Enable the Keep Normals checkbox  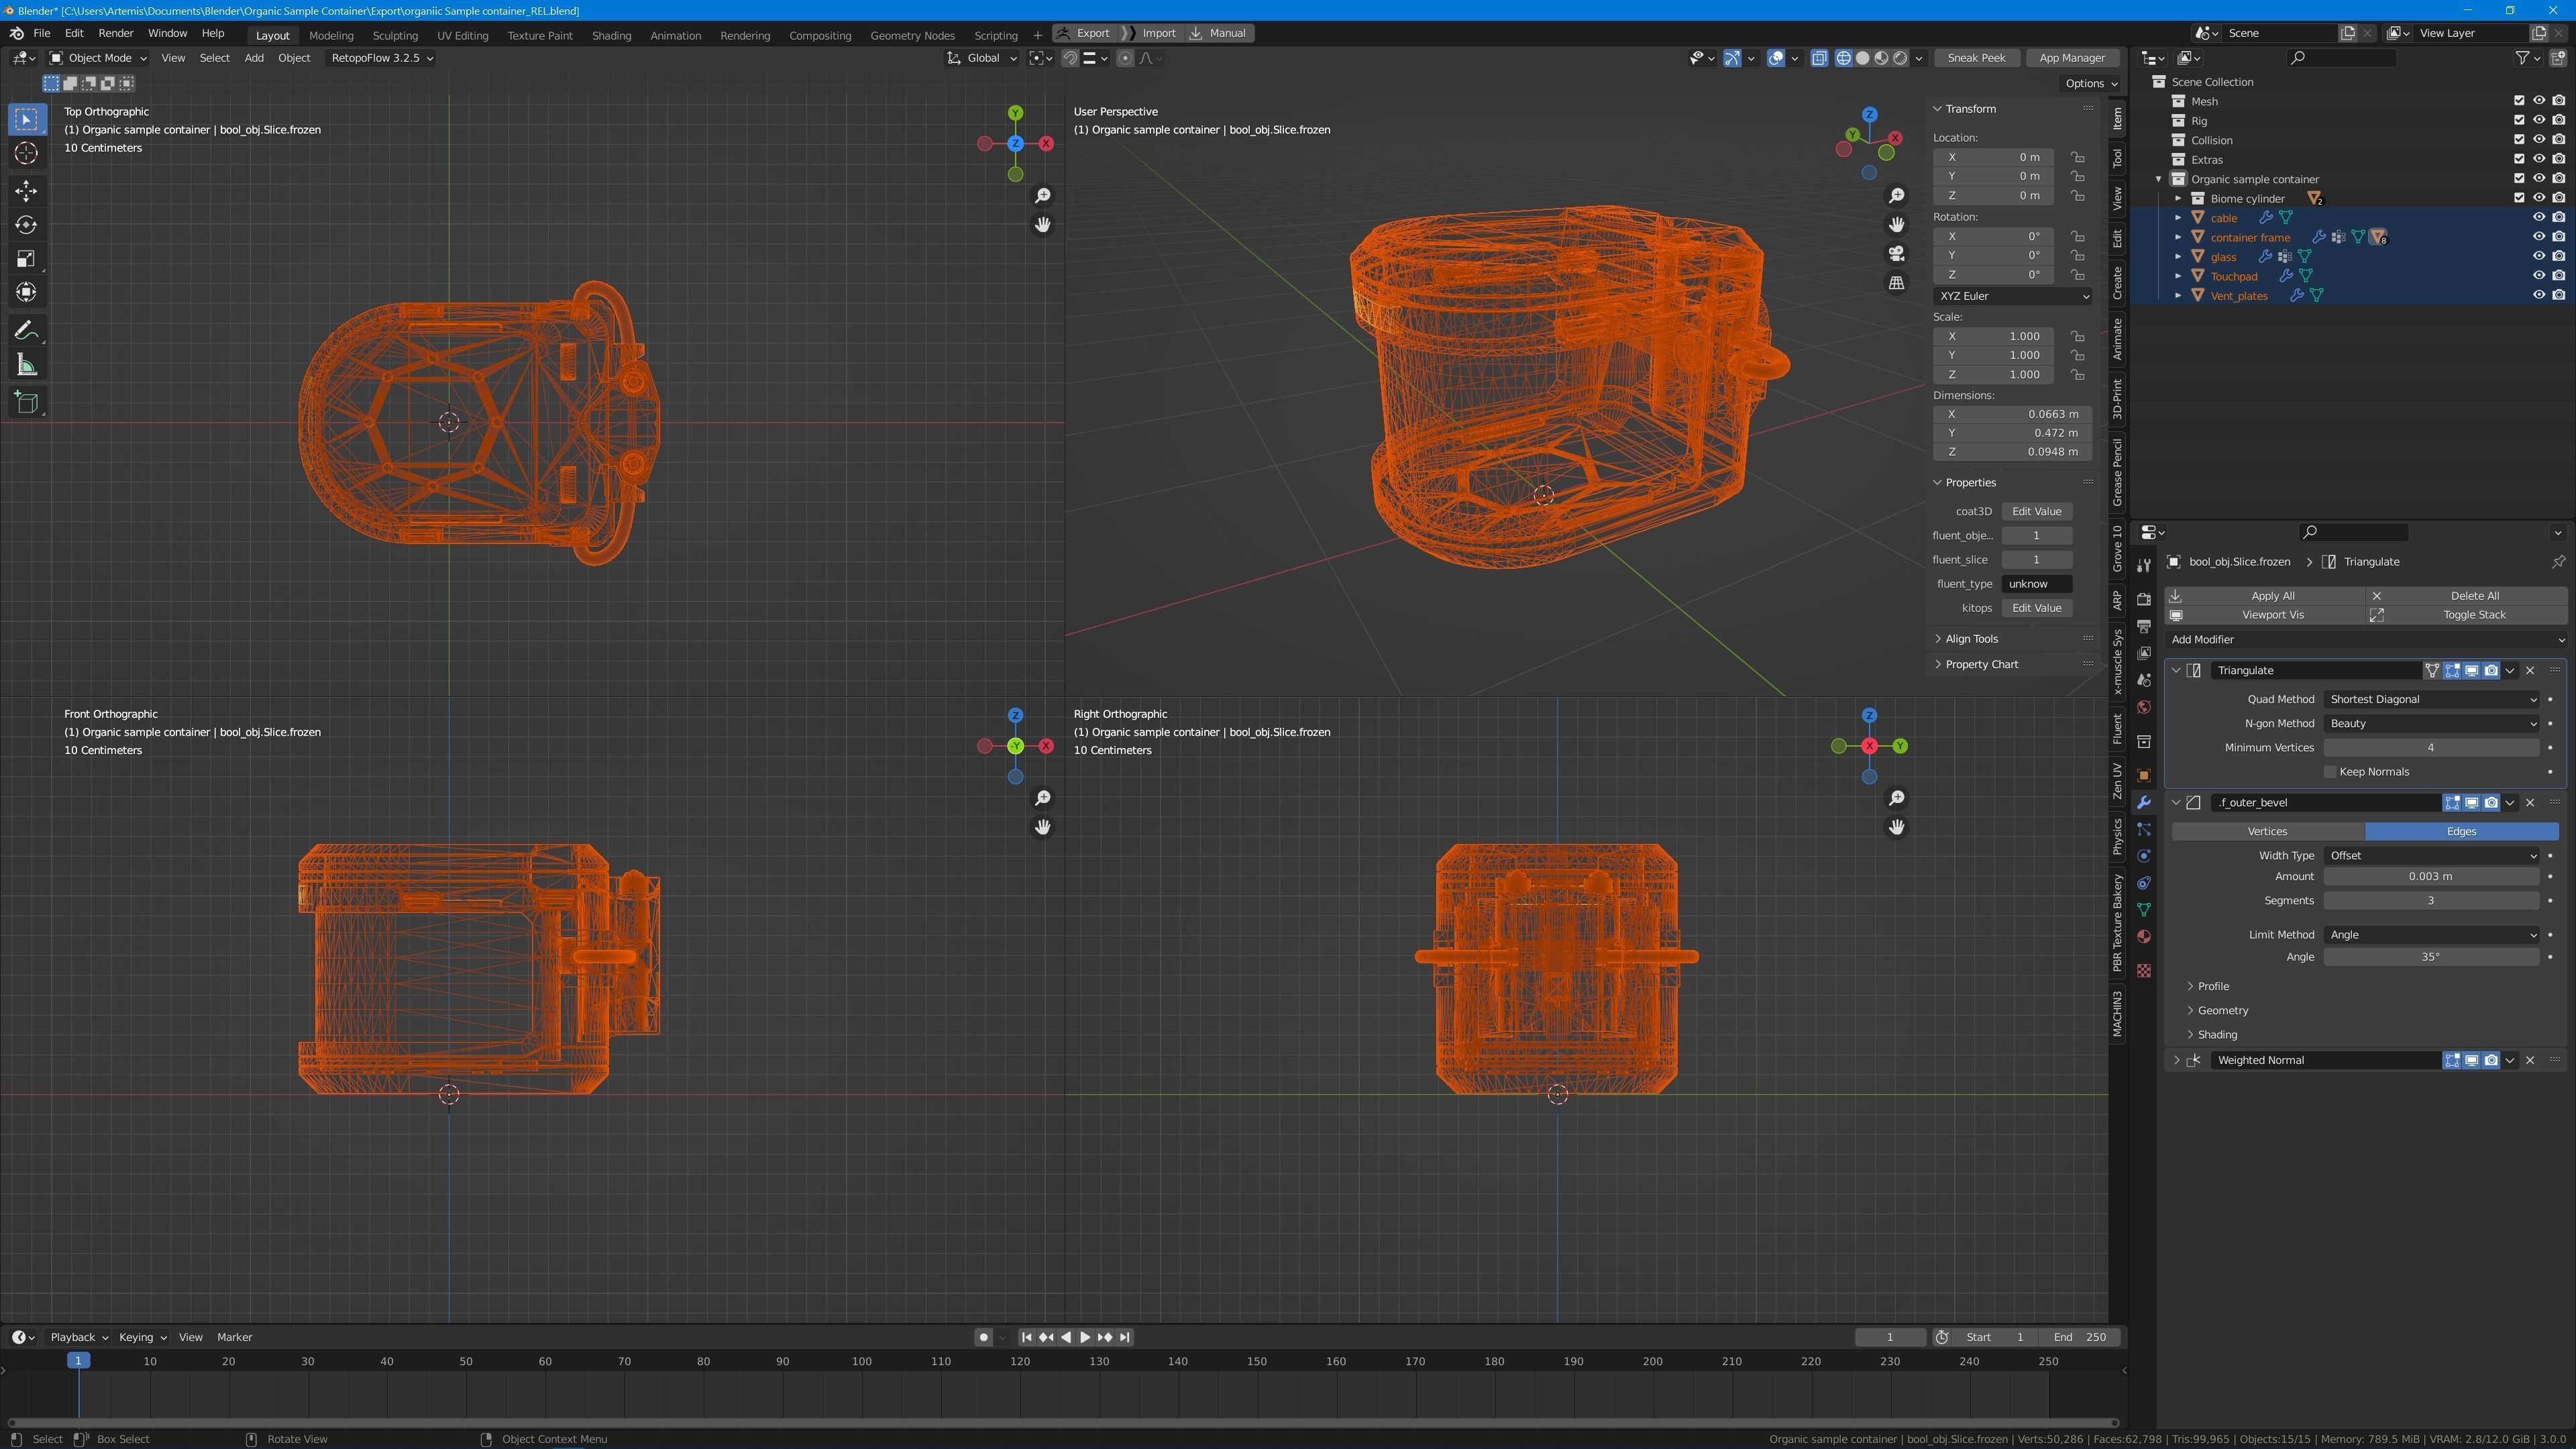click(2330, 772)
